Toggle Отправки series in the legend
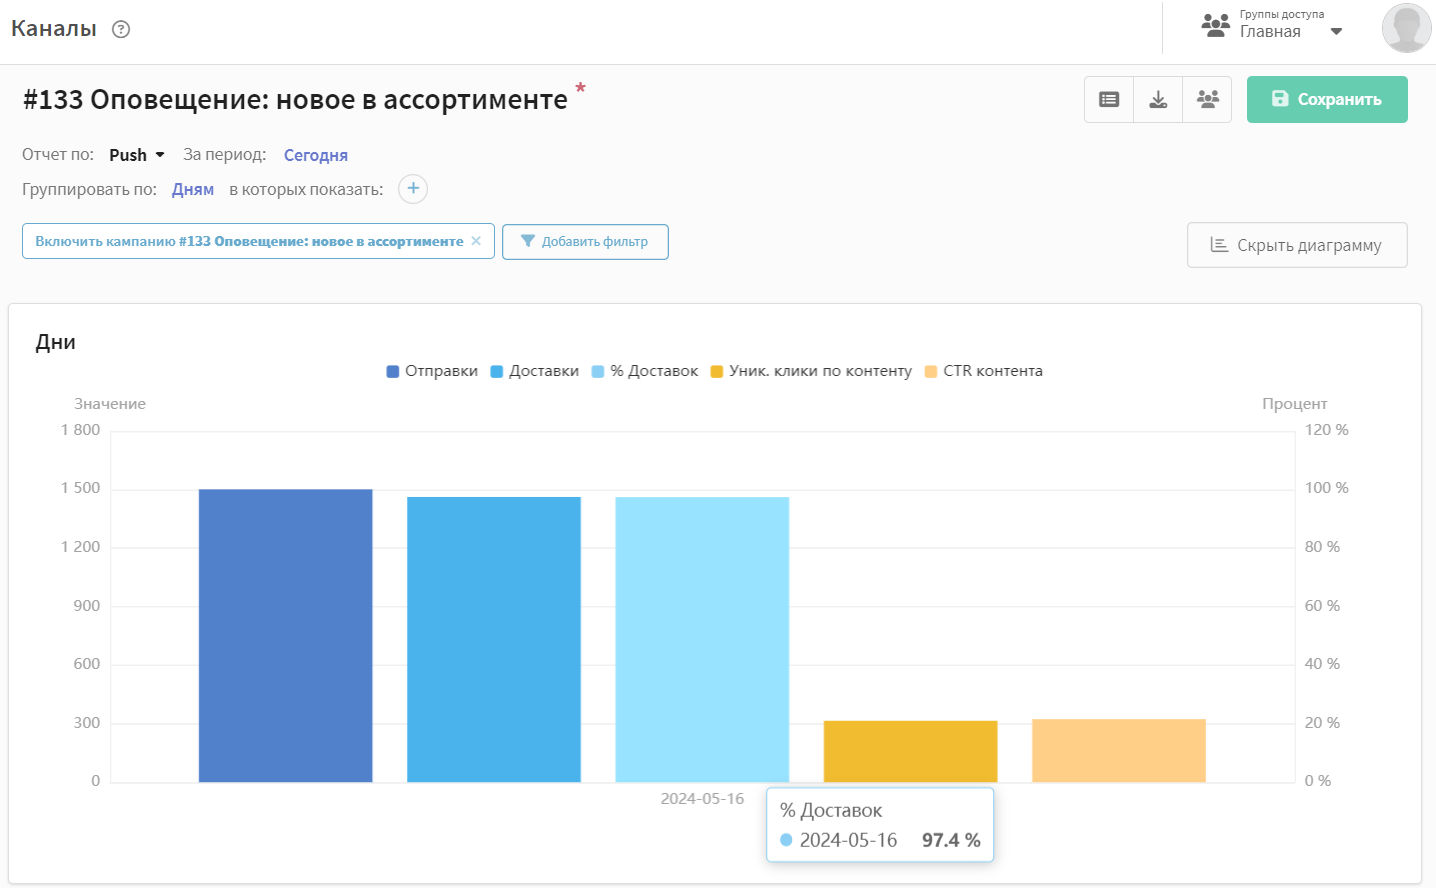1436x888 pixels. [x=432, y=371]
